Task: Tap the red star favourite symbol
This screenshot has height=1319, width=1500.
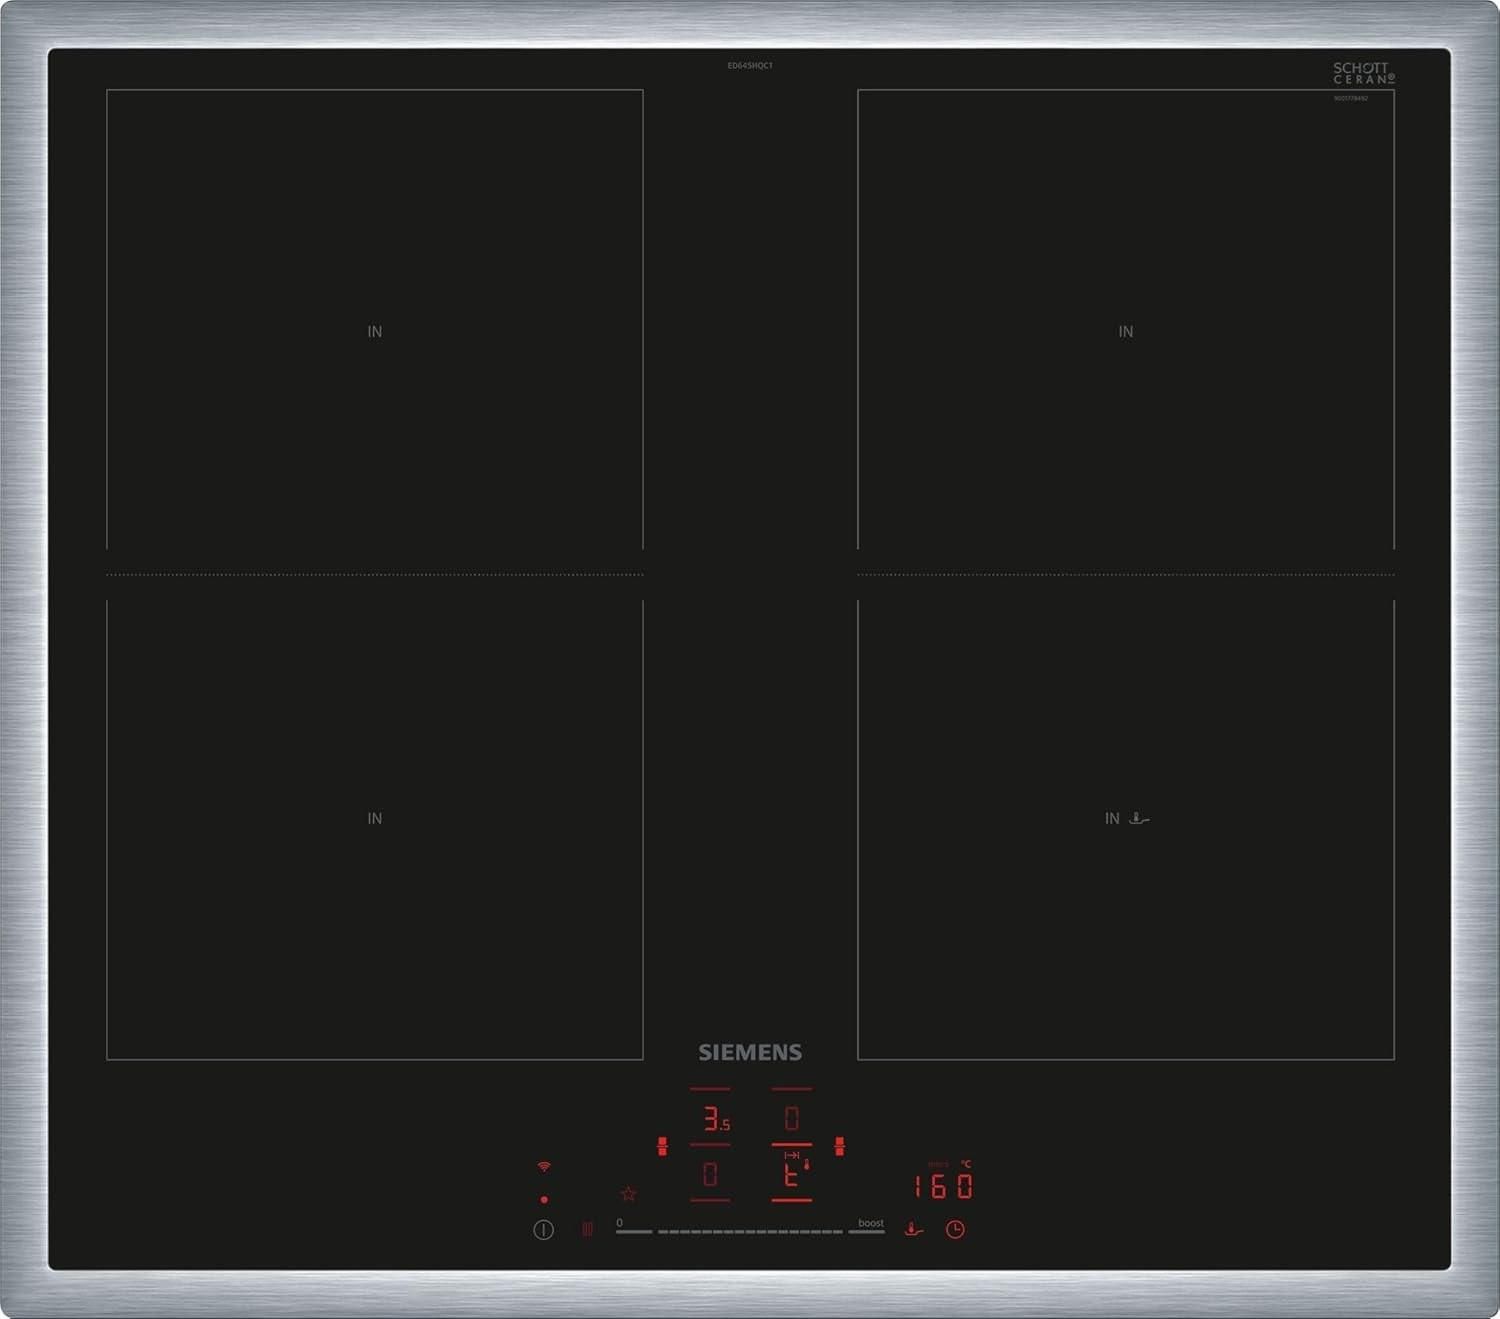Action: 628,1194
